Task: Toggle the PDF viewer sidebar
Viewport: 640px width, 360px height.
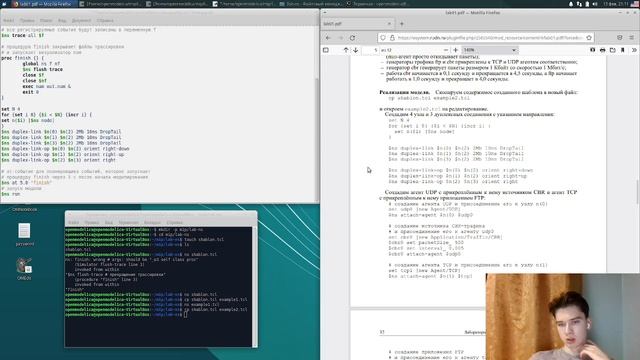Action: tap(326, 50)
